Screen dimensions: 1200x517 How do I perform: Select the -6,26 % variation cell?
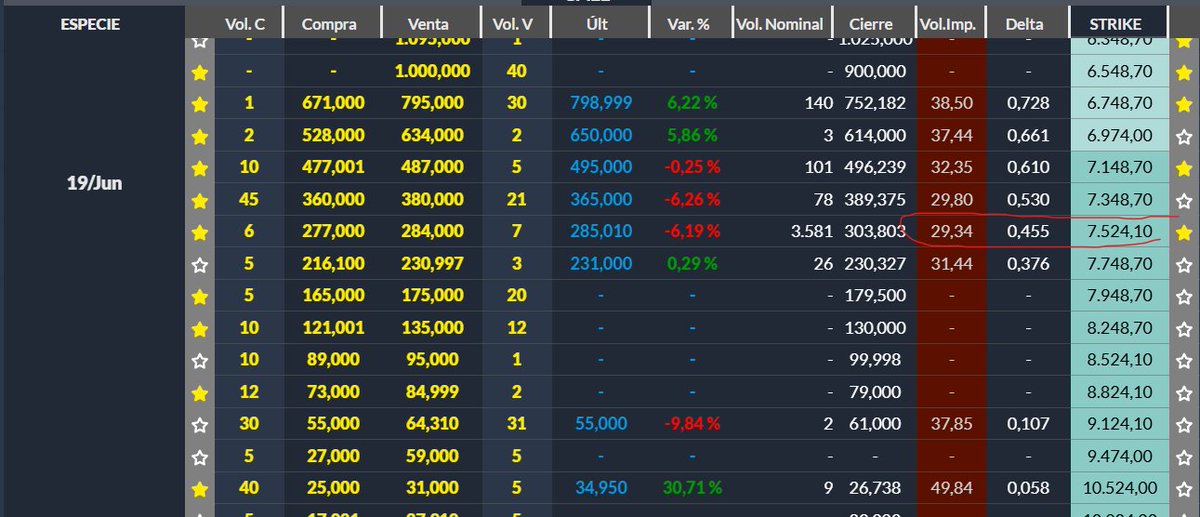click(x=690, y=200)
